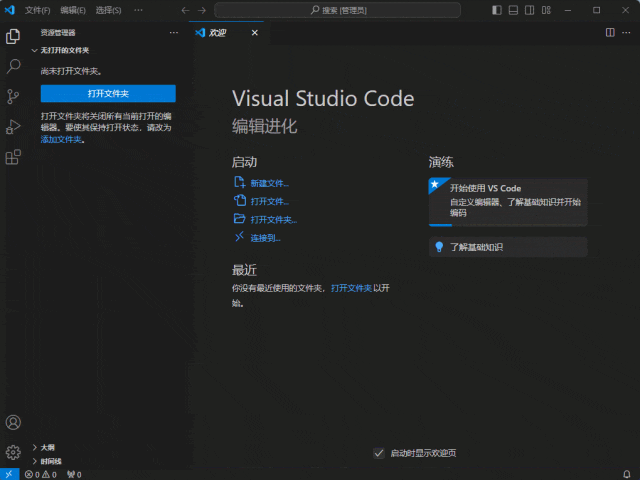Click 打开文件夹 link in 最近 section
The image size is (640, 480).
pyautogui.click(x=351, y=288)
